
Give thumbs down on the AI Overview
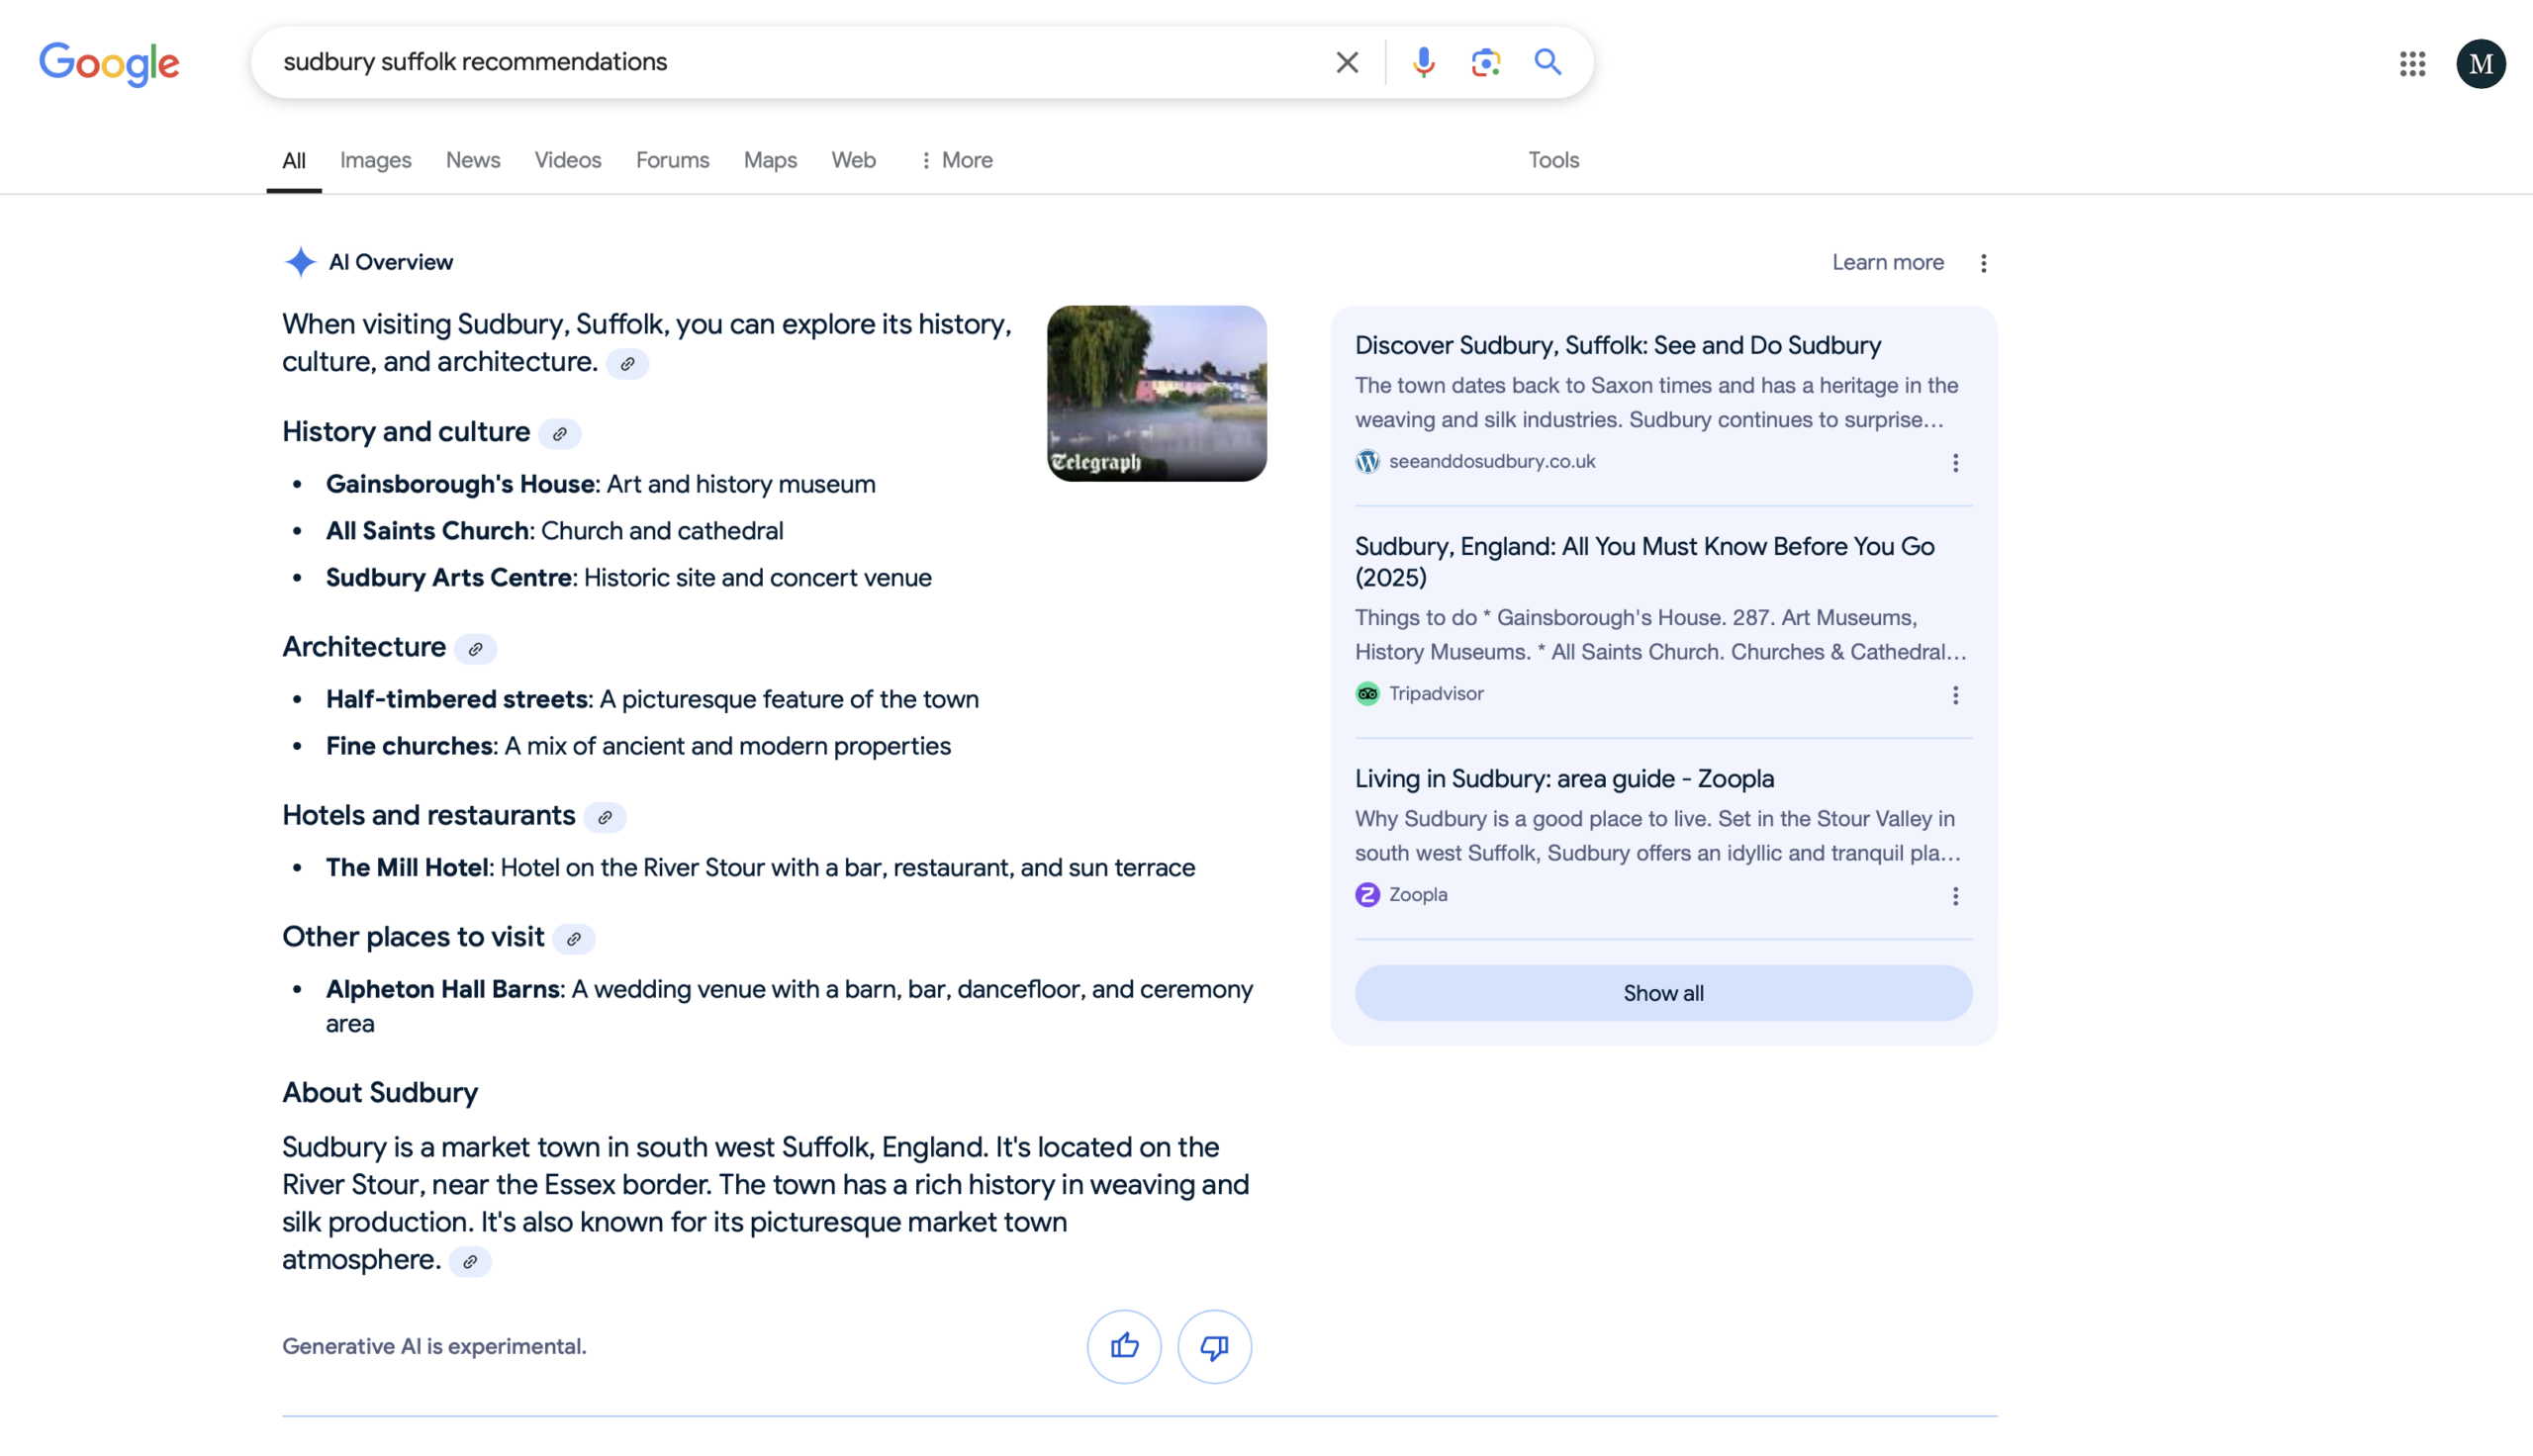[1214, 1346]
